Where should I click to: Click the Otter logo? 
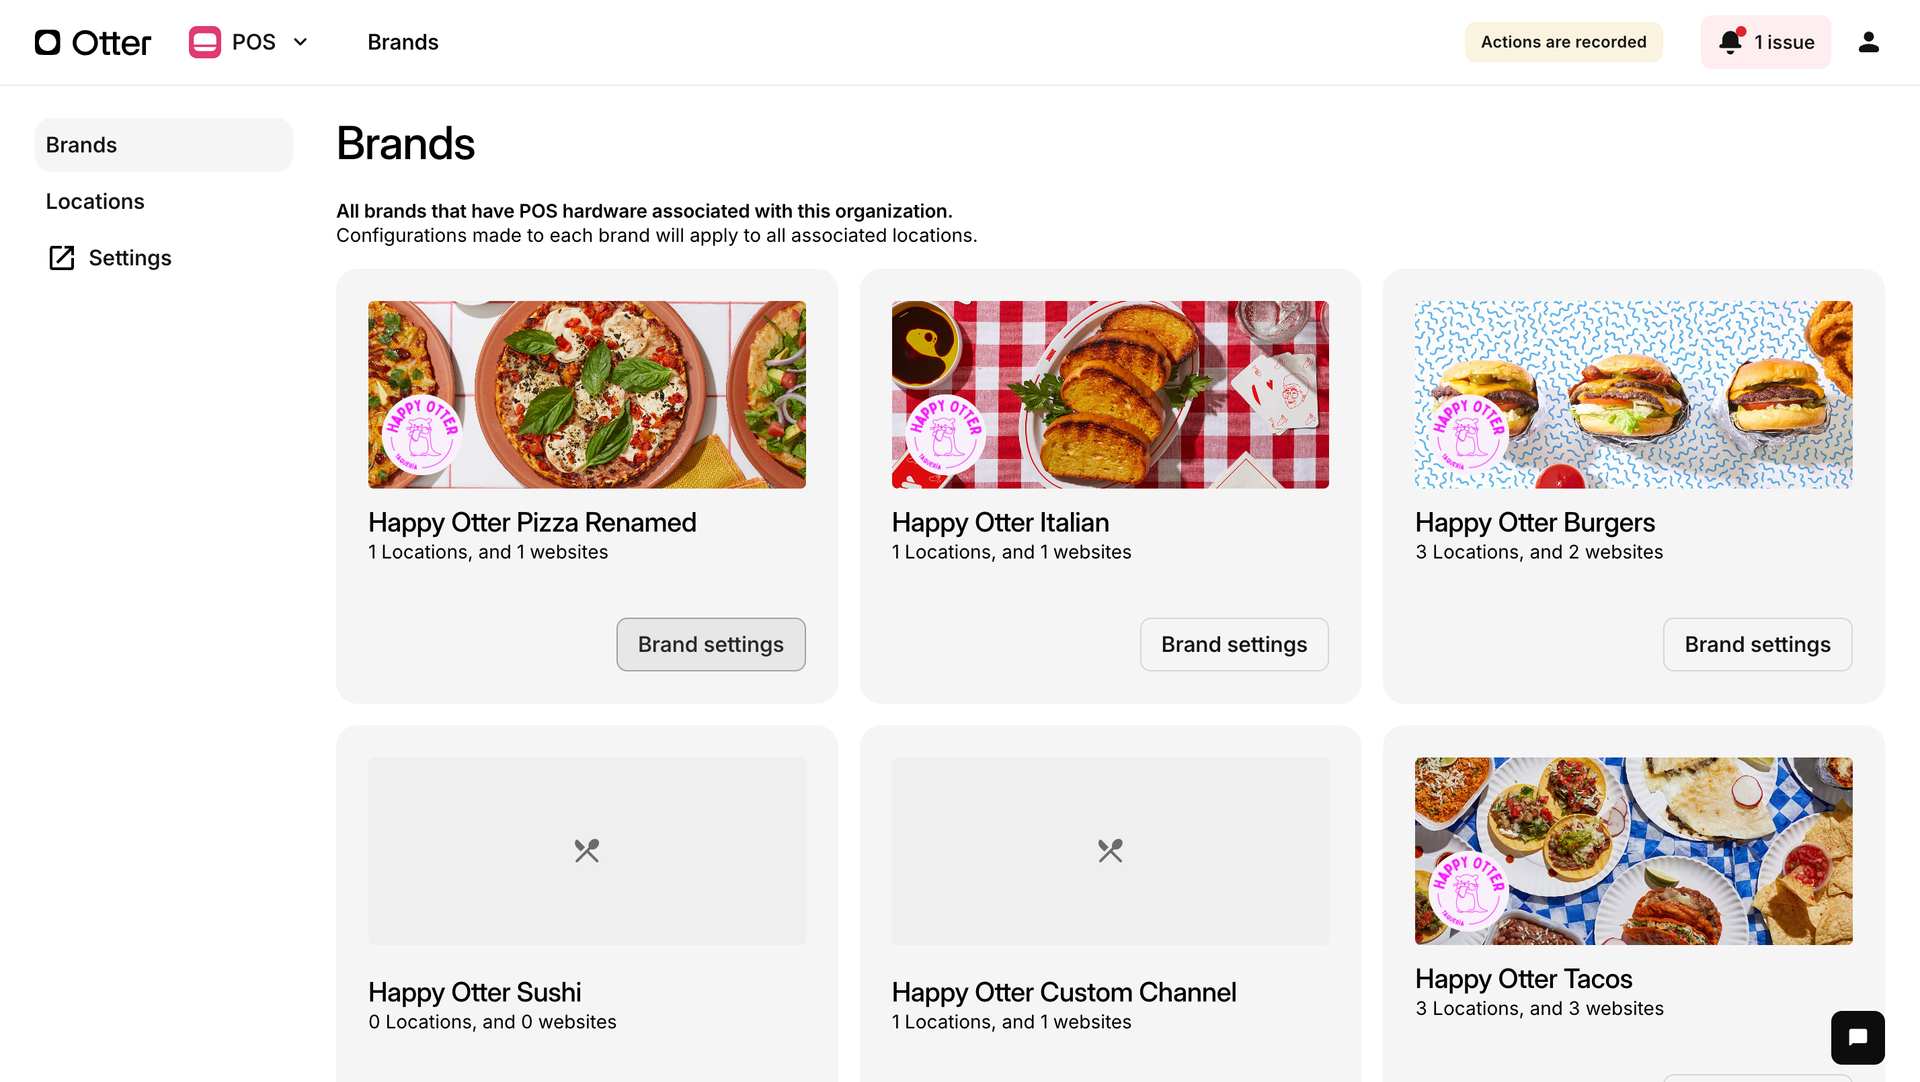(92, 42)
